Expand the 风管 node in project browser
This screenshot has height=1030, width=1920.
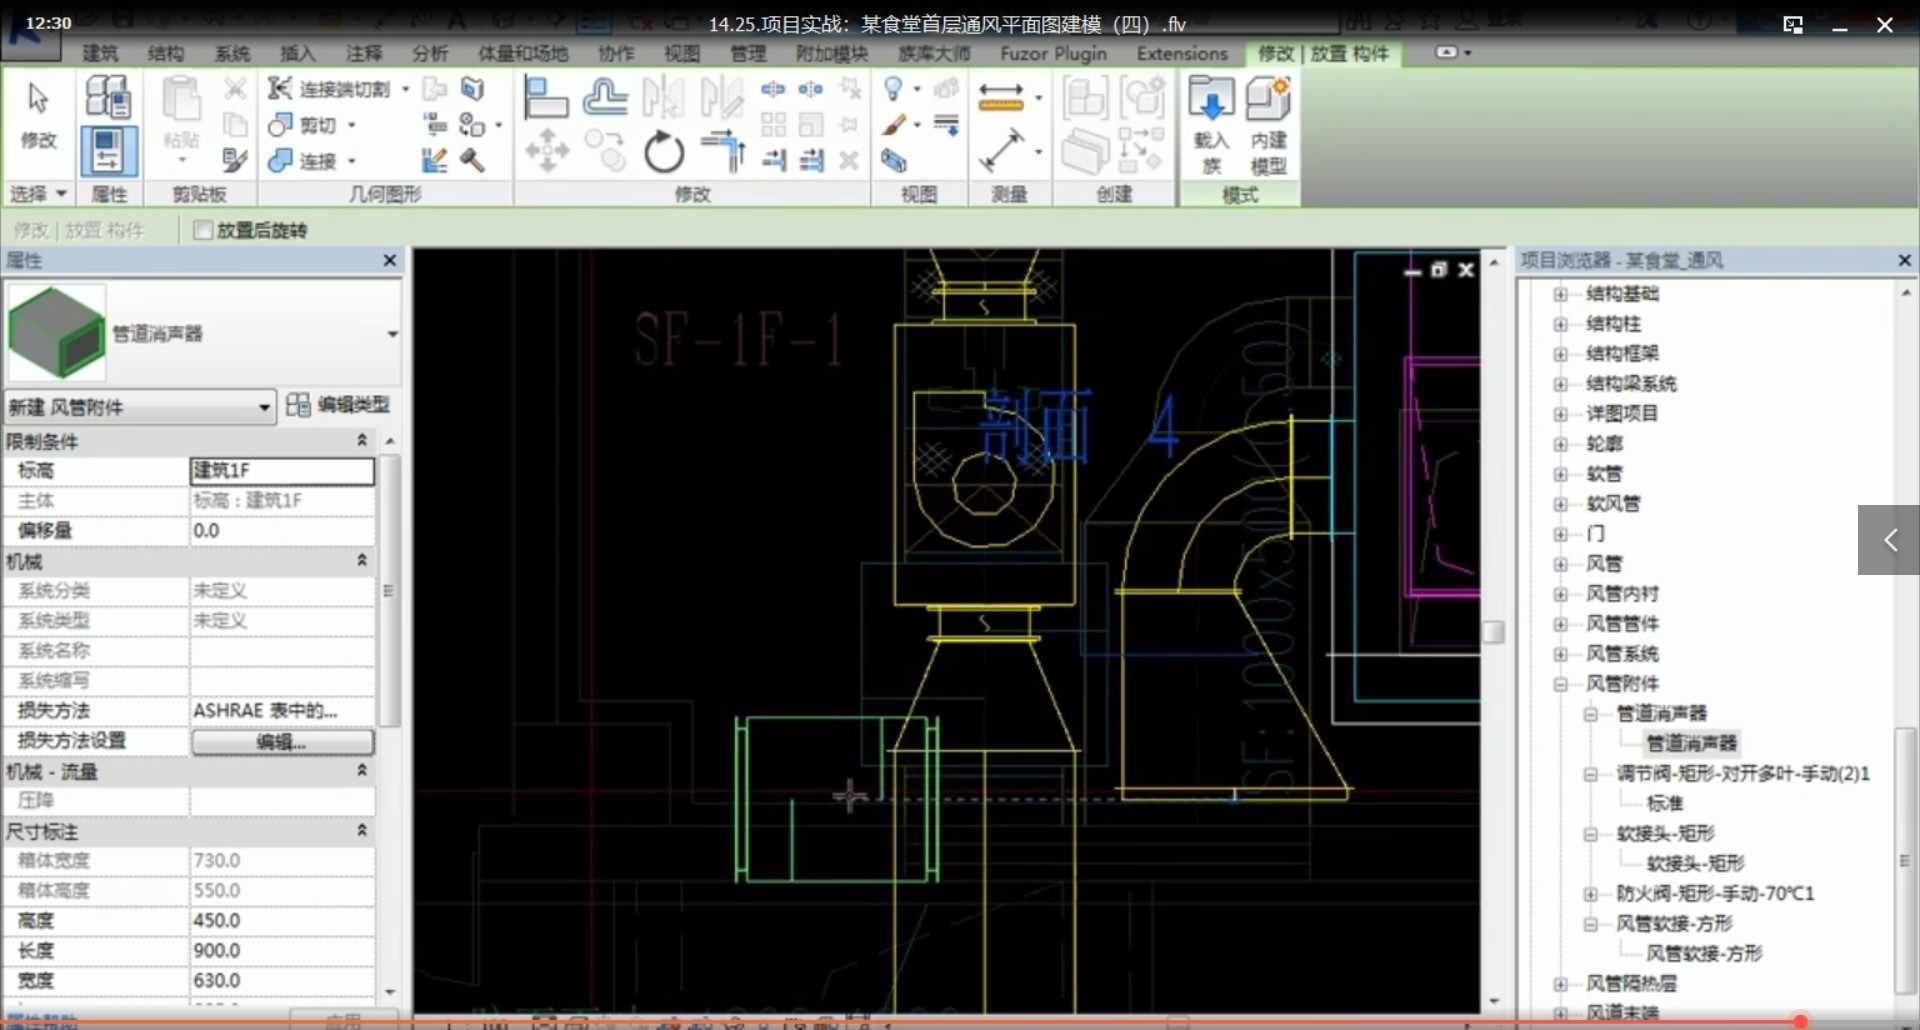pyautogui.click(x=1562, y=563)
